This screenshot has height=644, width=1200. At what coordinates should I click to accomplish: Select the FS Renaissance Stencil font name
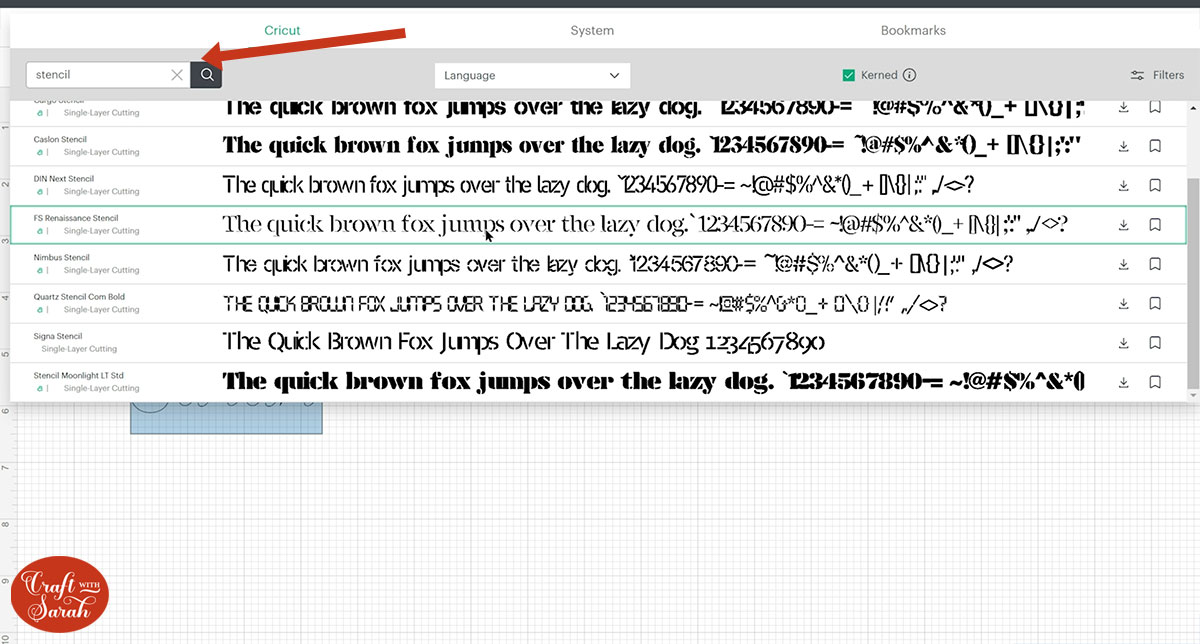pyautogui.click(x=76, y=218)
